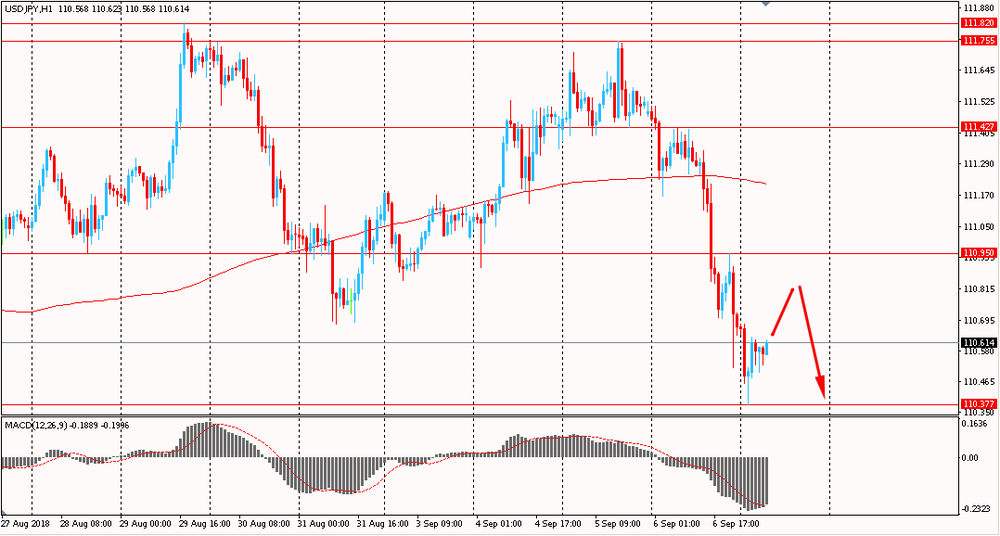Click the 110.465 value on price axis
Screen dimensions: 1000x536
point(980,382)
